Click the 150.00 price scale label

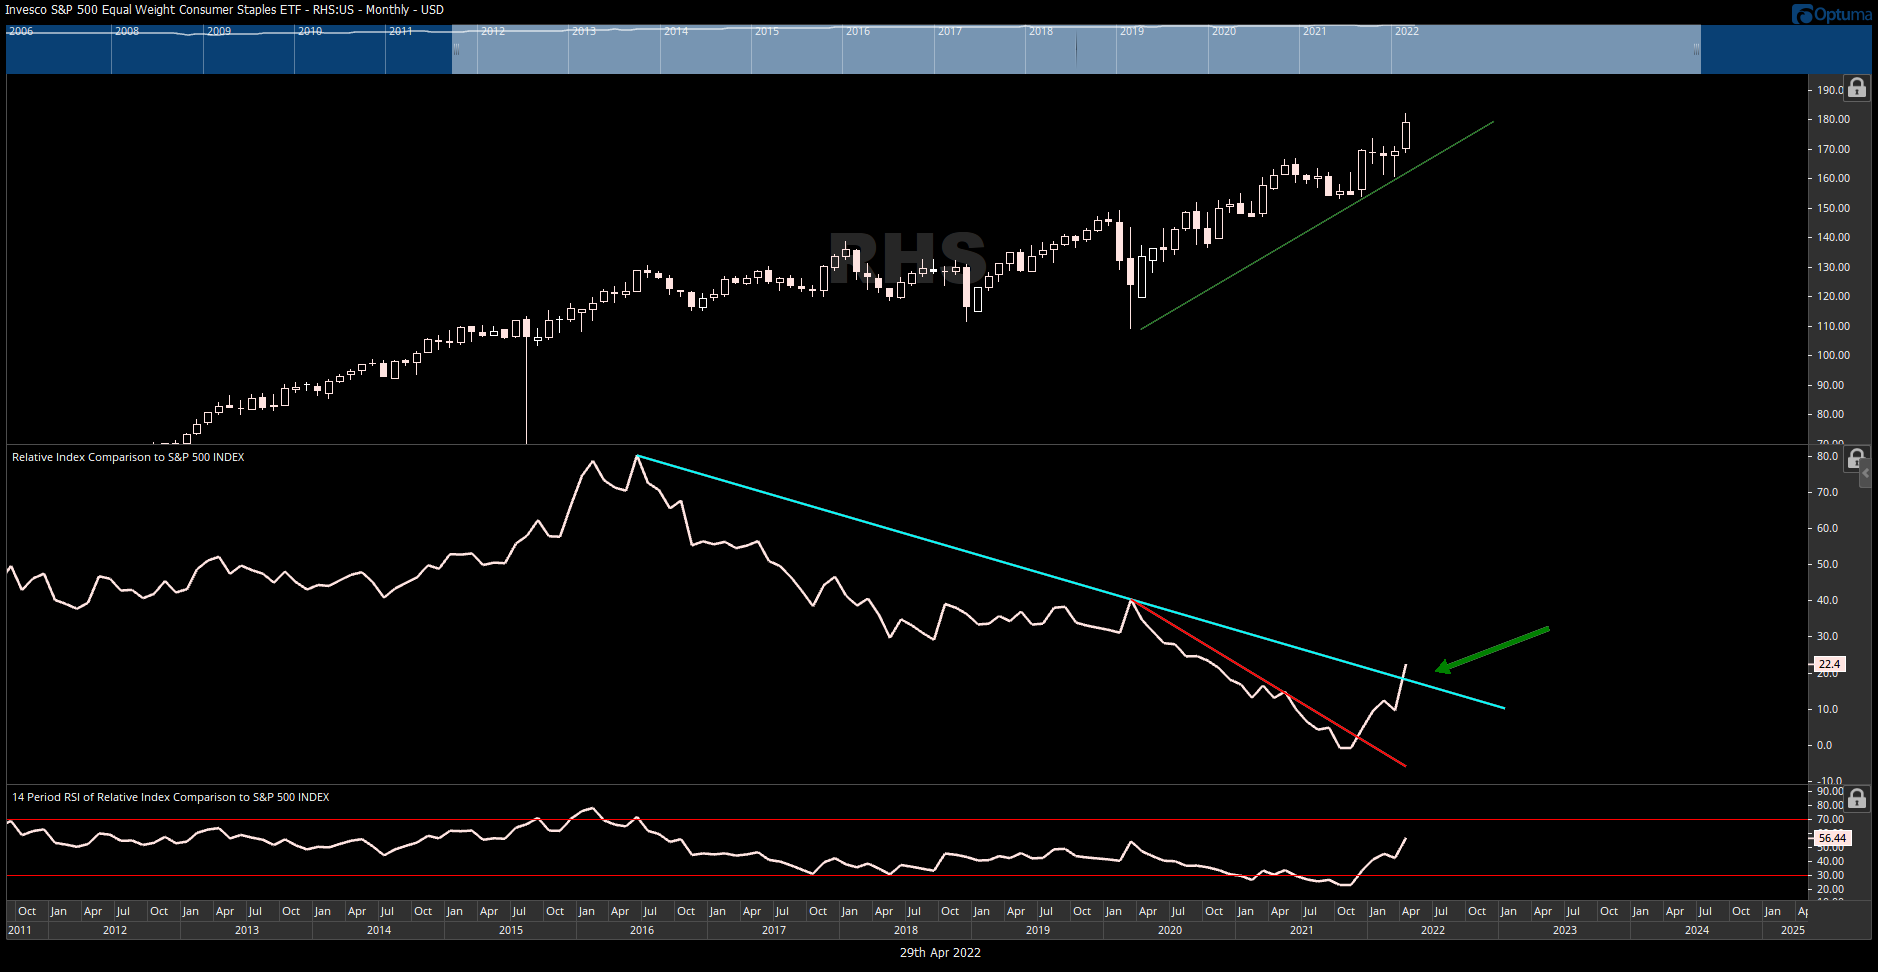1834,208
